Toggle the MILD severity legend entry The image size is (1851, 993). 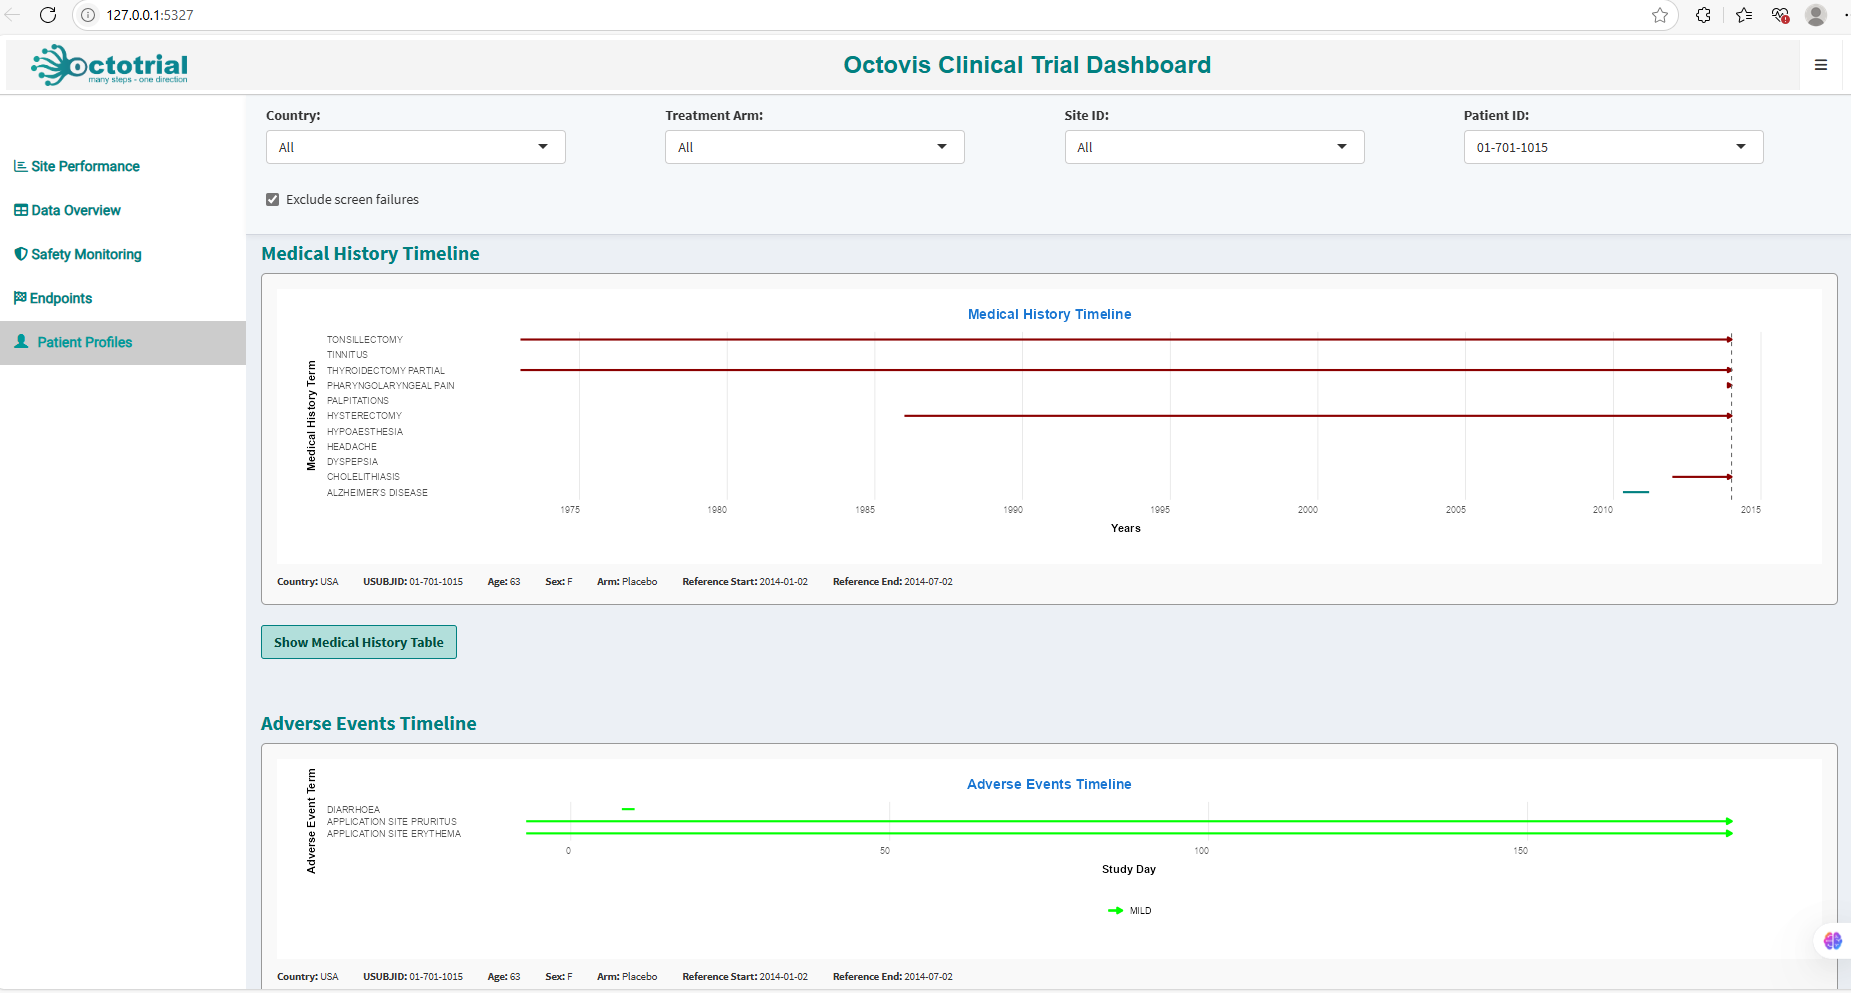tap(1130, 911)
